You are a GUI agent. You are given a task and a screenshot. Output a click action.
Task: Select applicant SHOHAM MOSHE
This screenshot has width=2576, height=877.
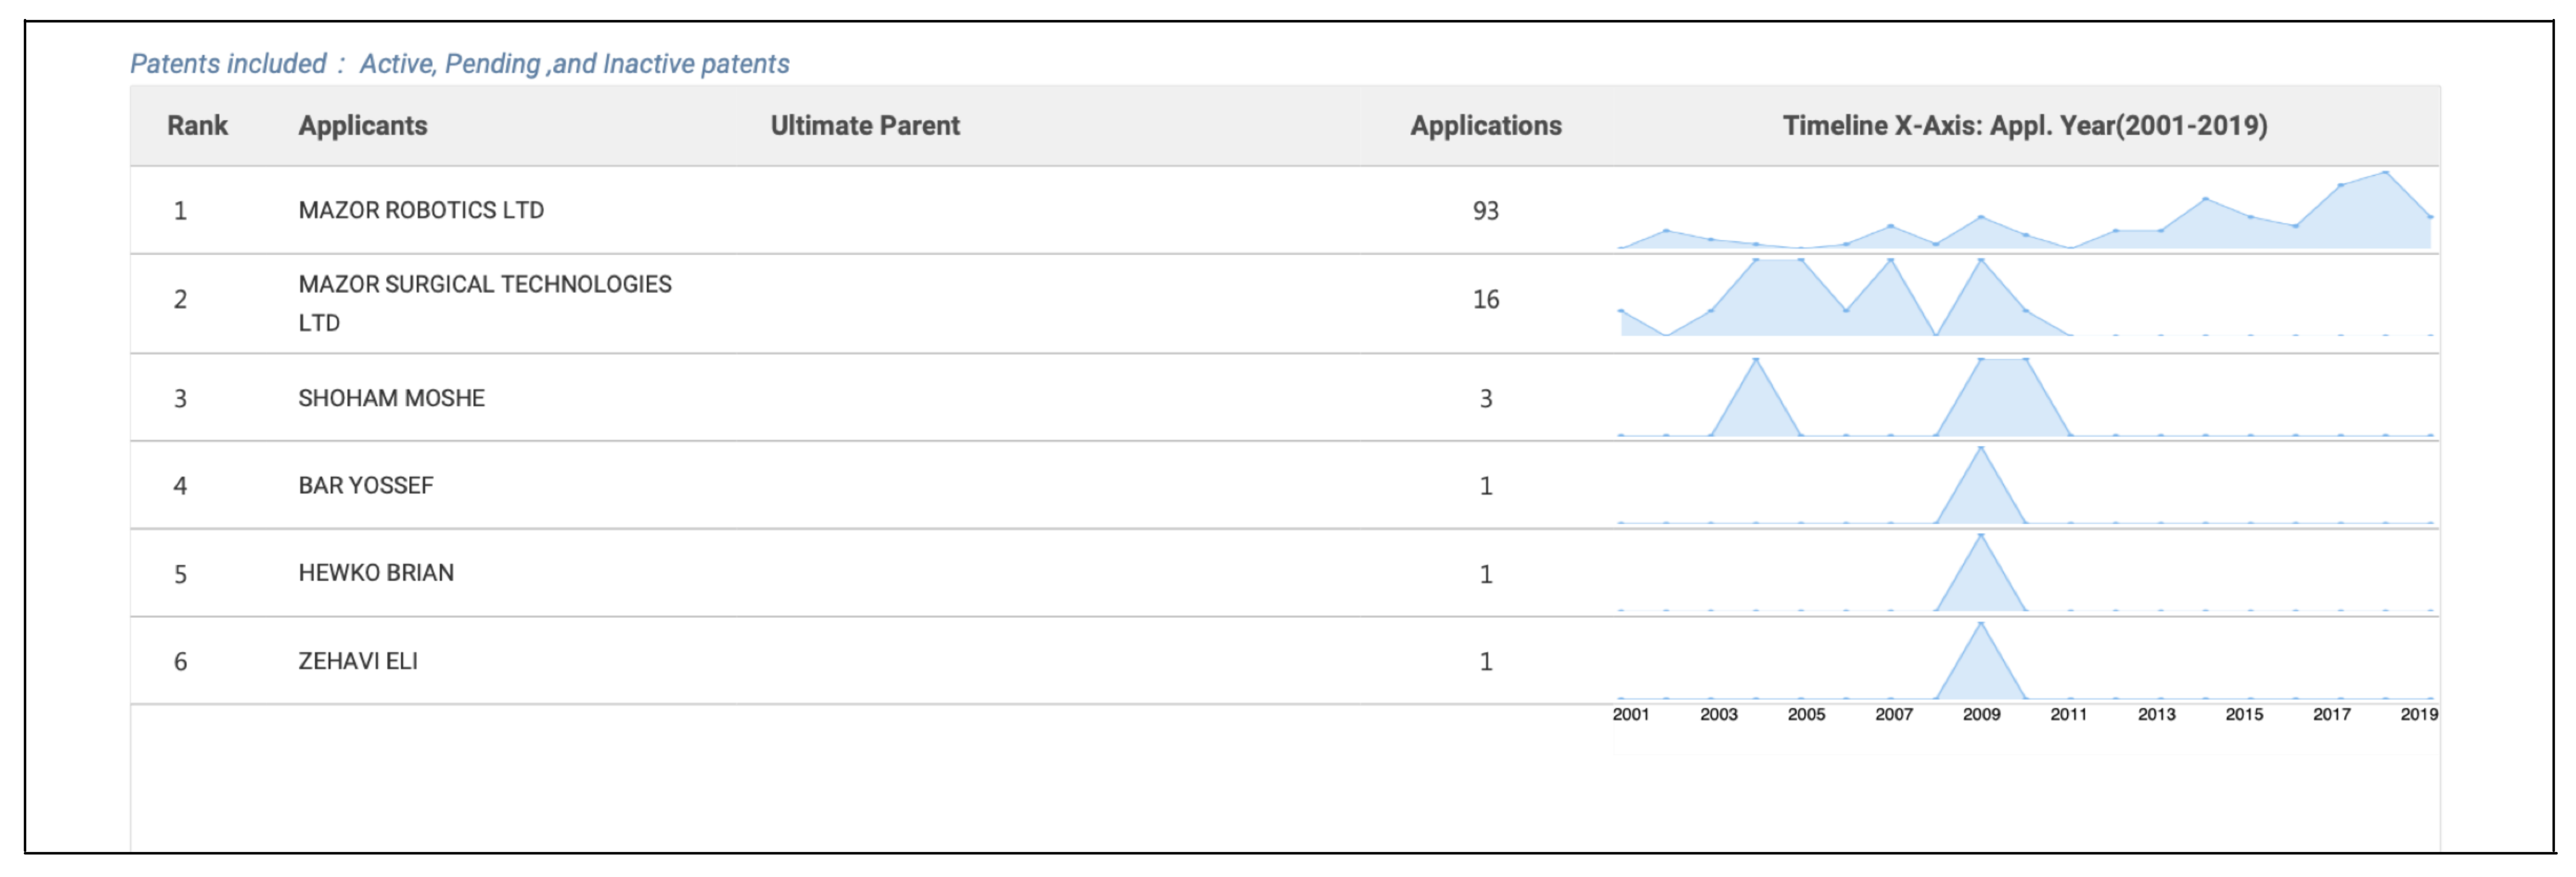pos(391,398)
